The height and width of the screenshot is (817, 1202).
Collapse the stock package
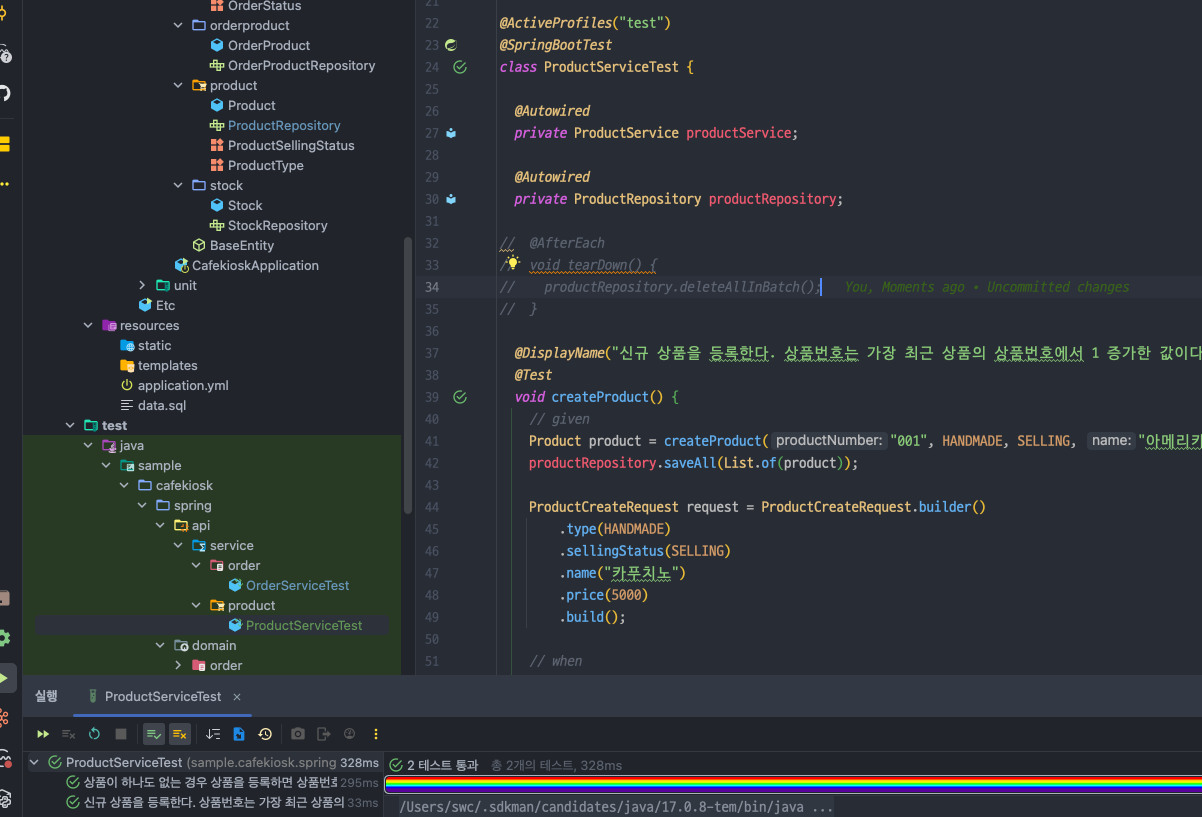tap(178, 185)
